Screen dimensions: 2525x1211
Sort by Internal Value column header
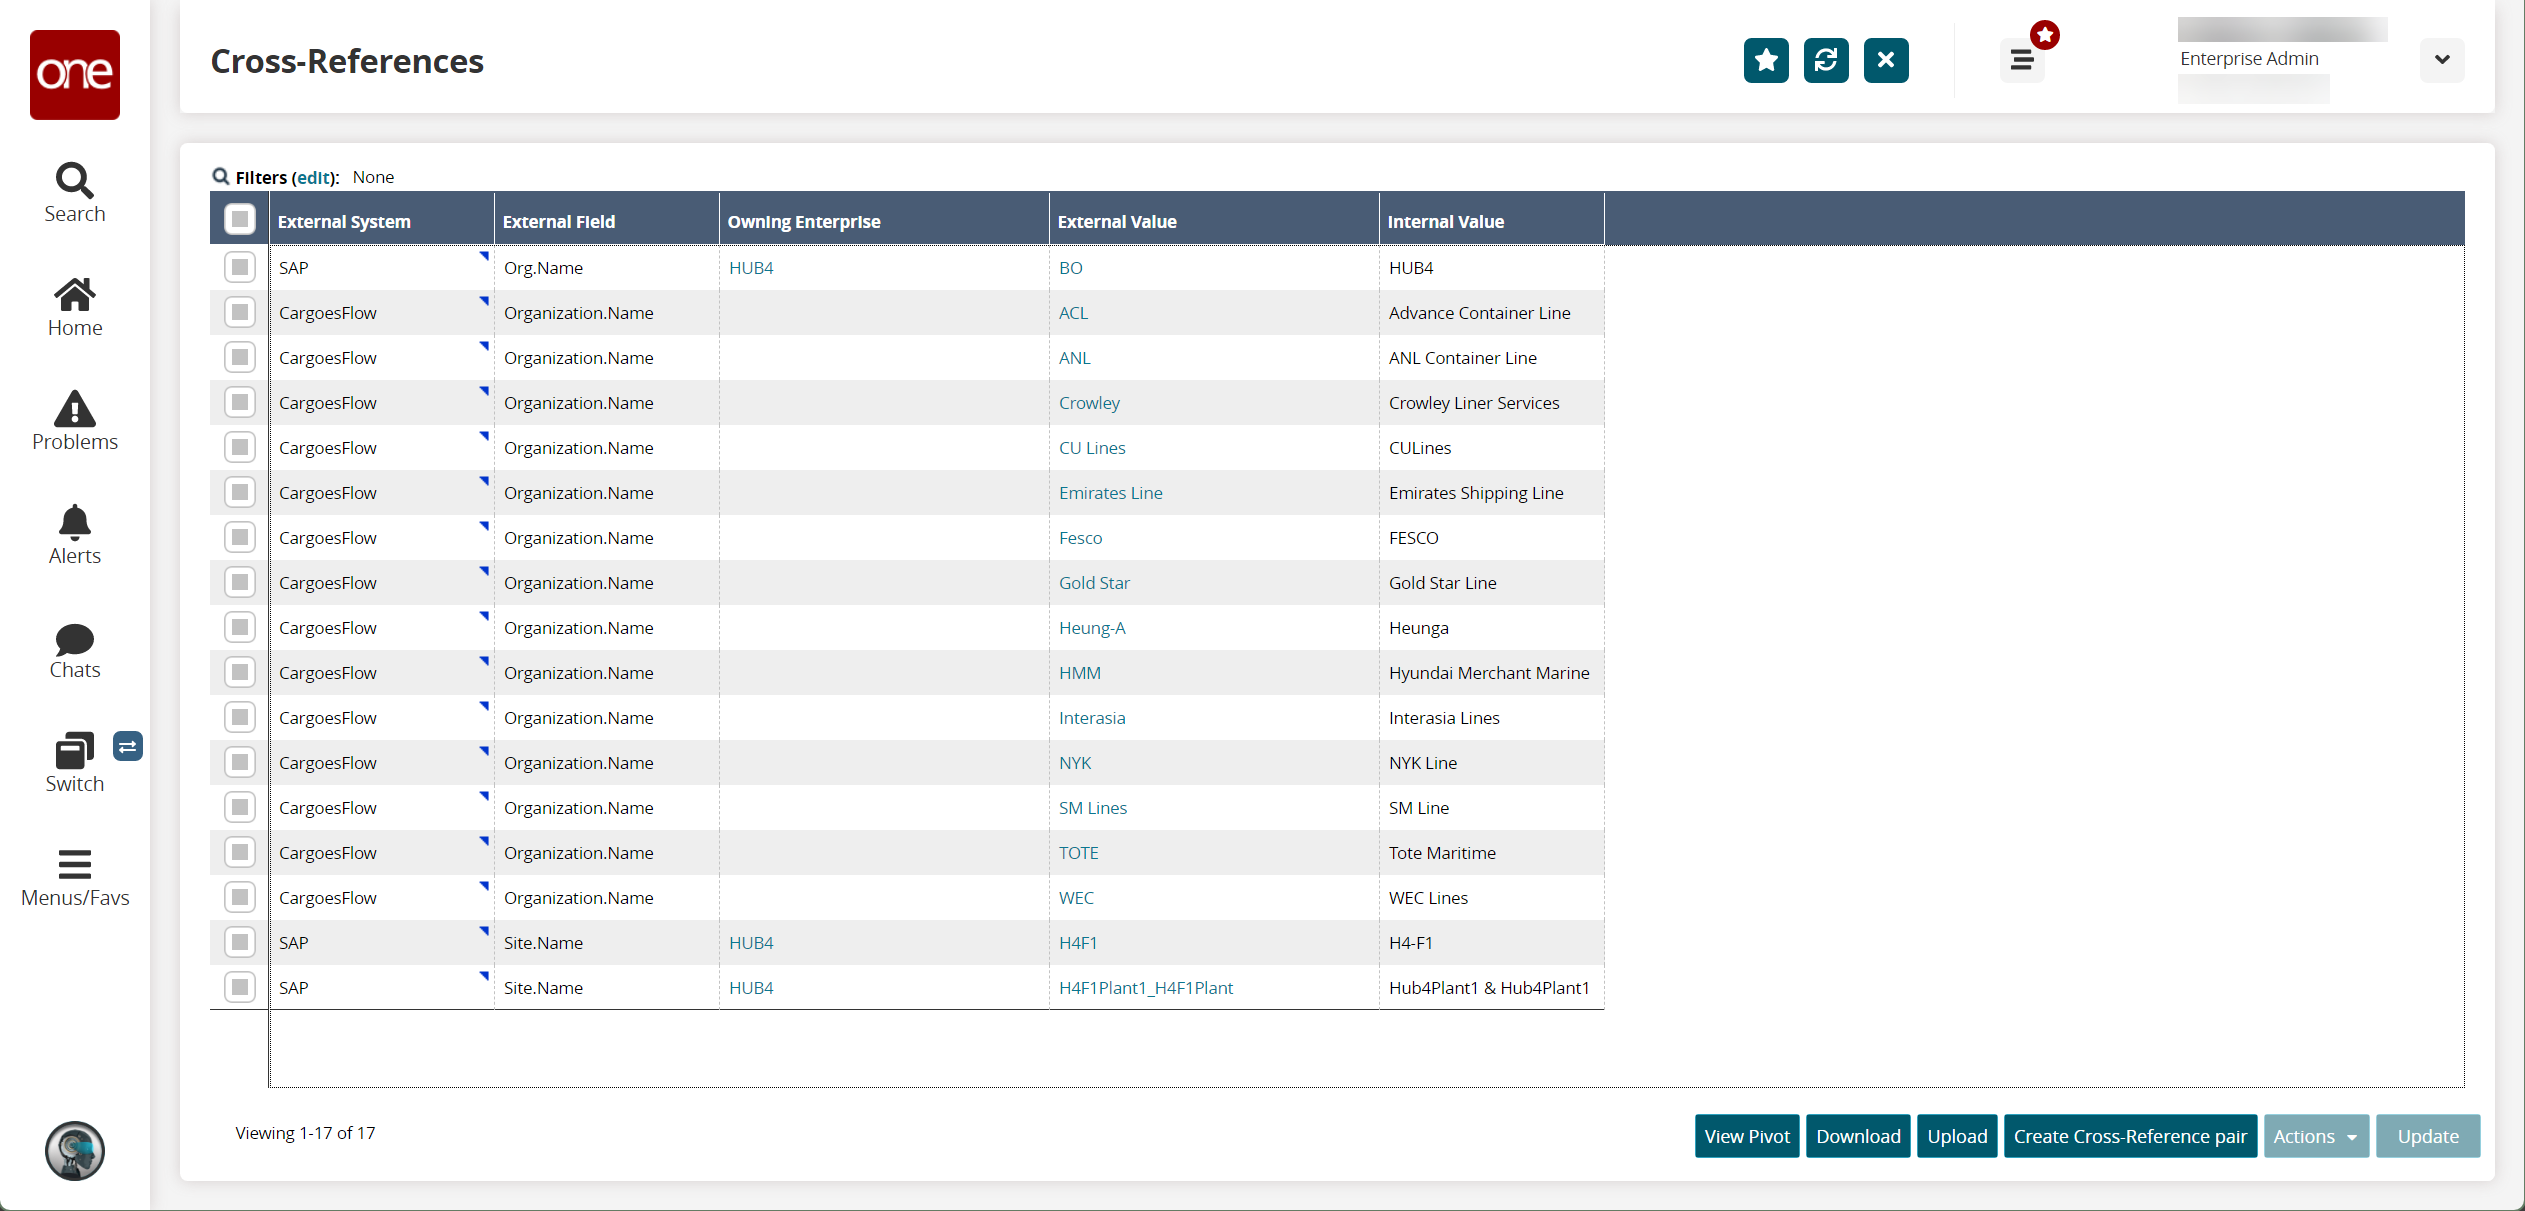(1492, 222)
